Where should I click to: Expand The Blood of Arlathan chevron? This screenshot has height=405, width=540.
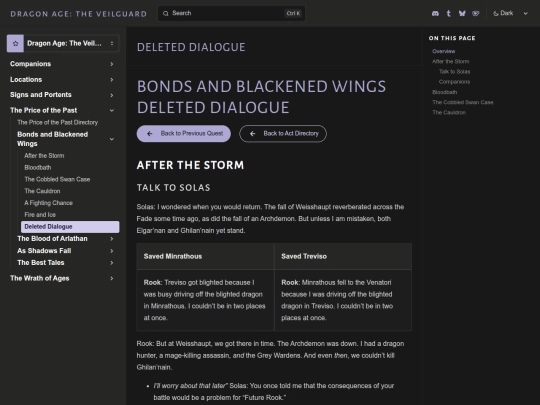coord(112,239)
